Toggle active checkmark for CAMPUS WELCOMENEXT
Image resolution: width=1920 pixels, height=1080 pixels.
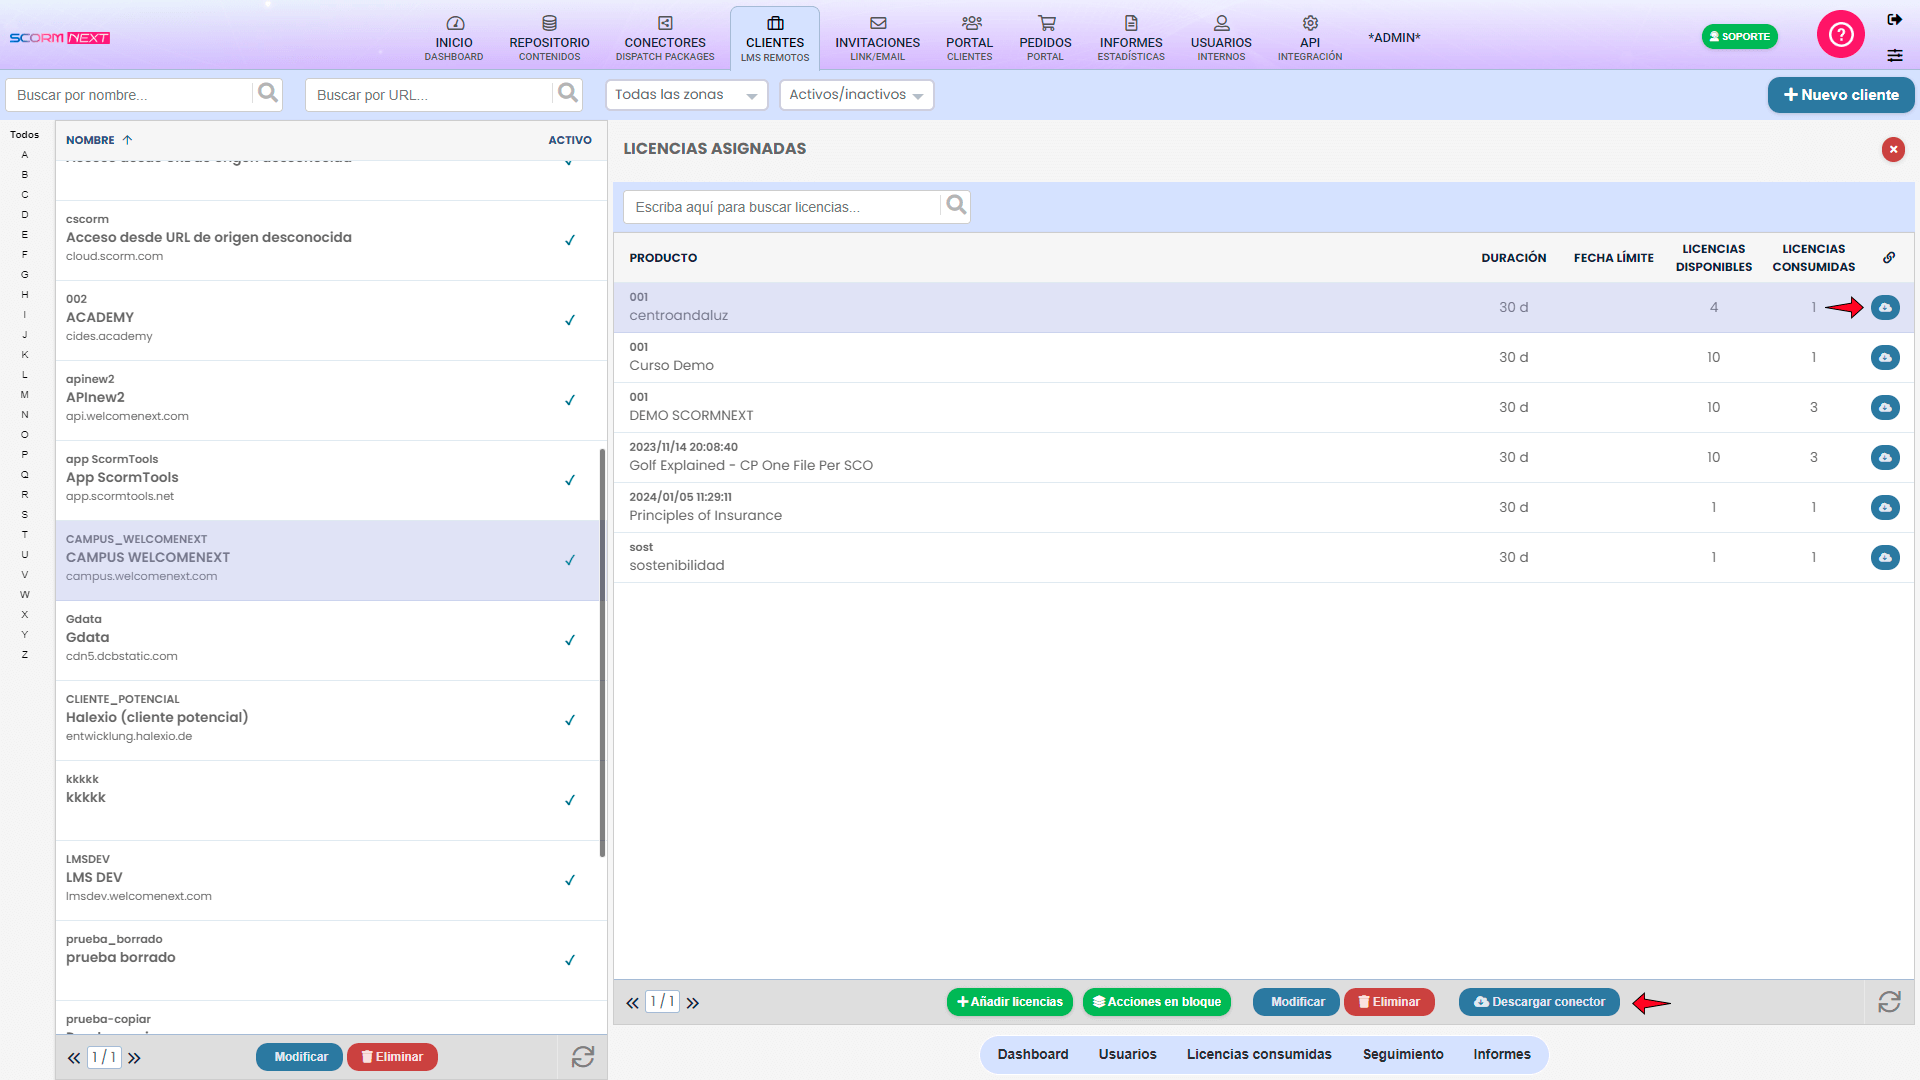point(570,560)
